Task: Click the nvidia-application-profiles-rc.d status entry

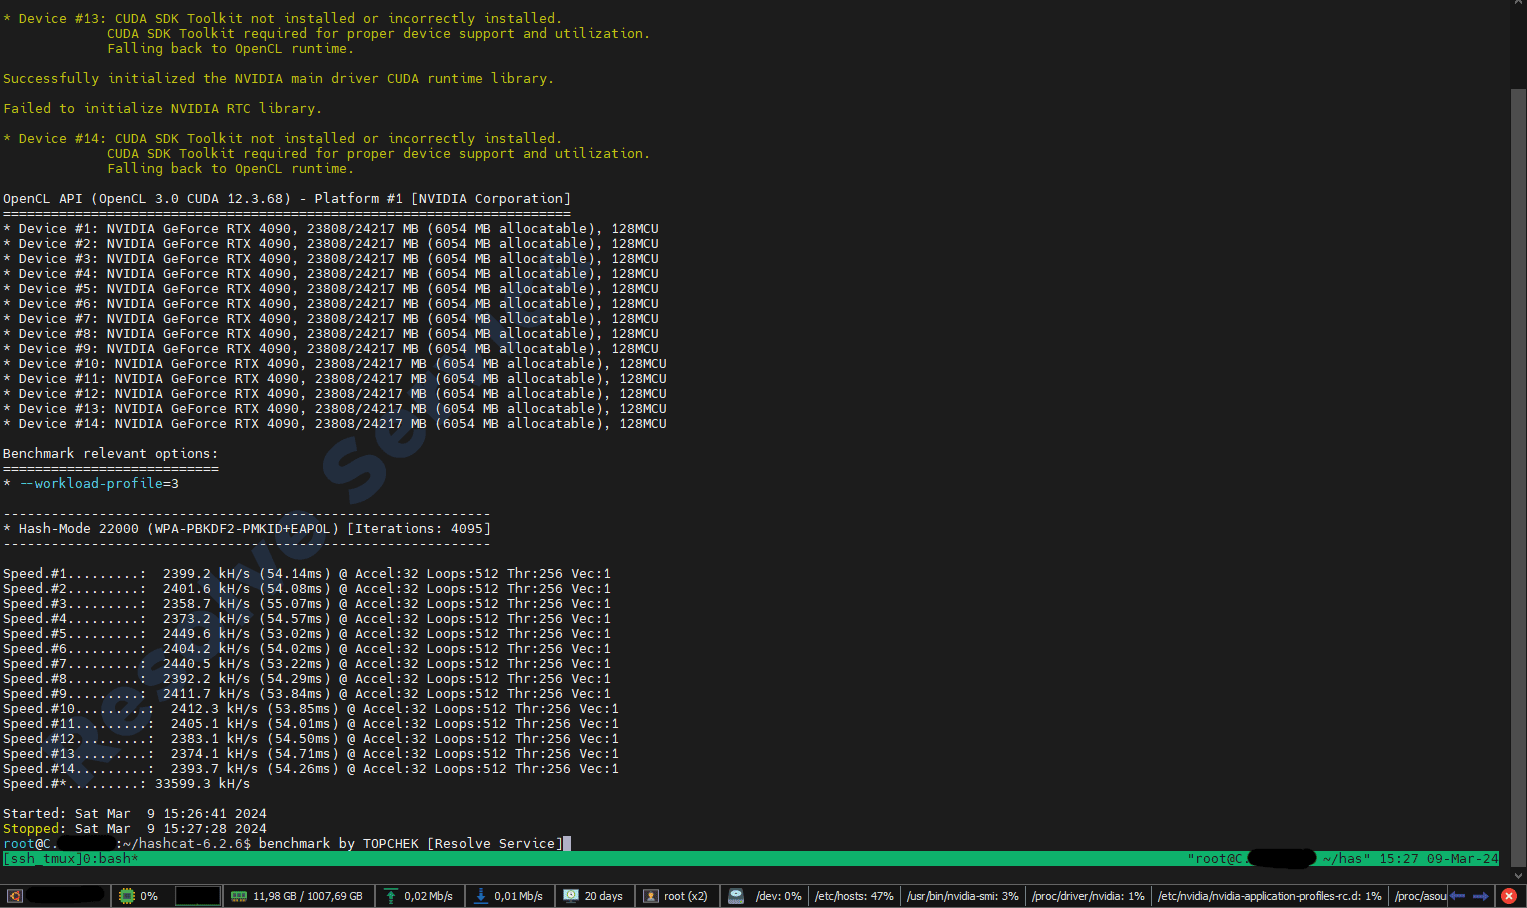Action: pyautogui.click(x=1270, y=896)
